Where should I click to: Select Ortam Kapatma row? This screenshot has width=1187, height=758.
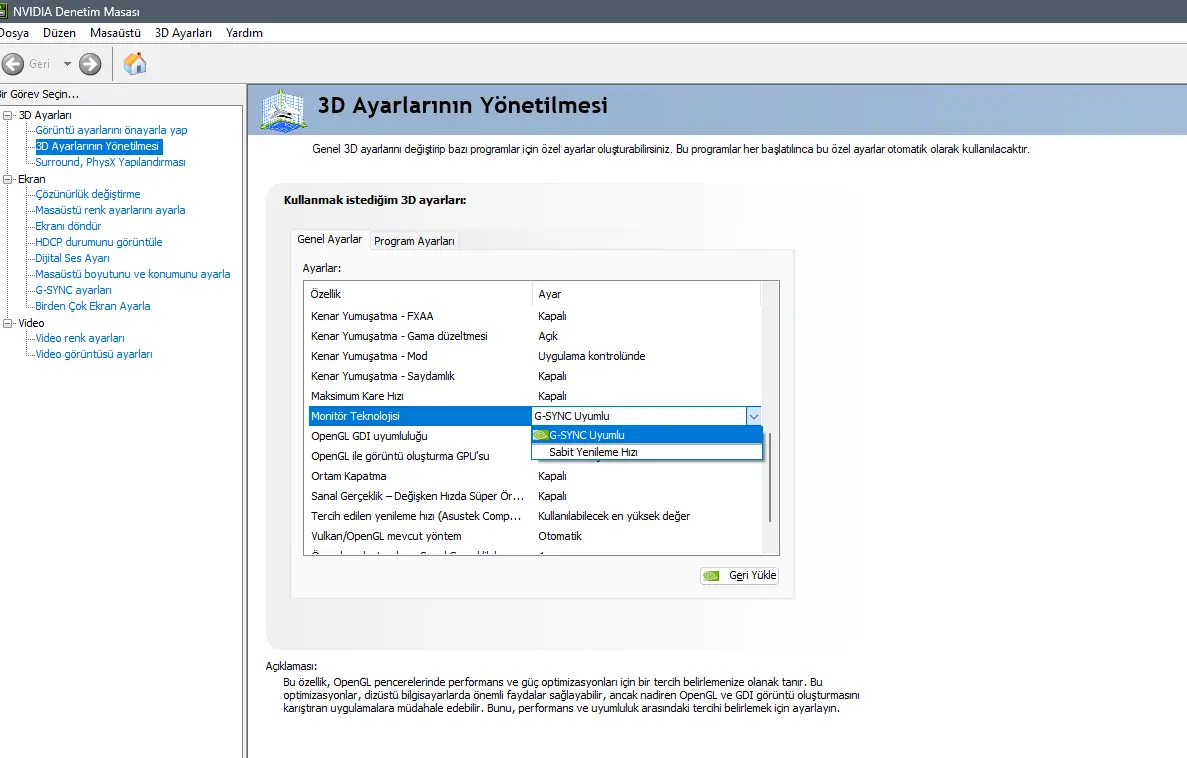click(x=534, y=476)
